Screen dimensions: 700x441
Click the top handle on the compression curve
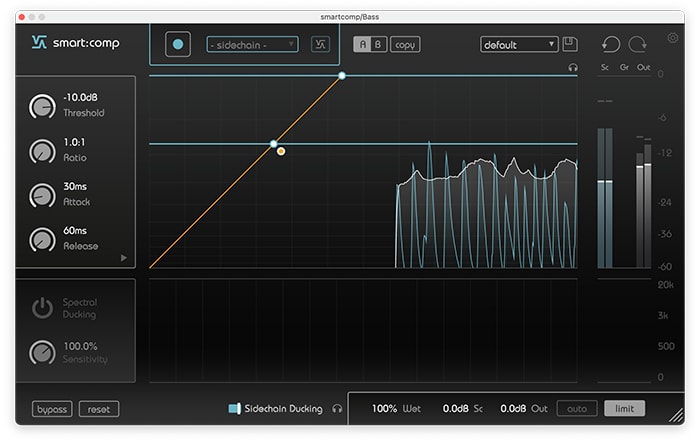342,75
